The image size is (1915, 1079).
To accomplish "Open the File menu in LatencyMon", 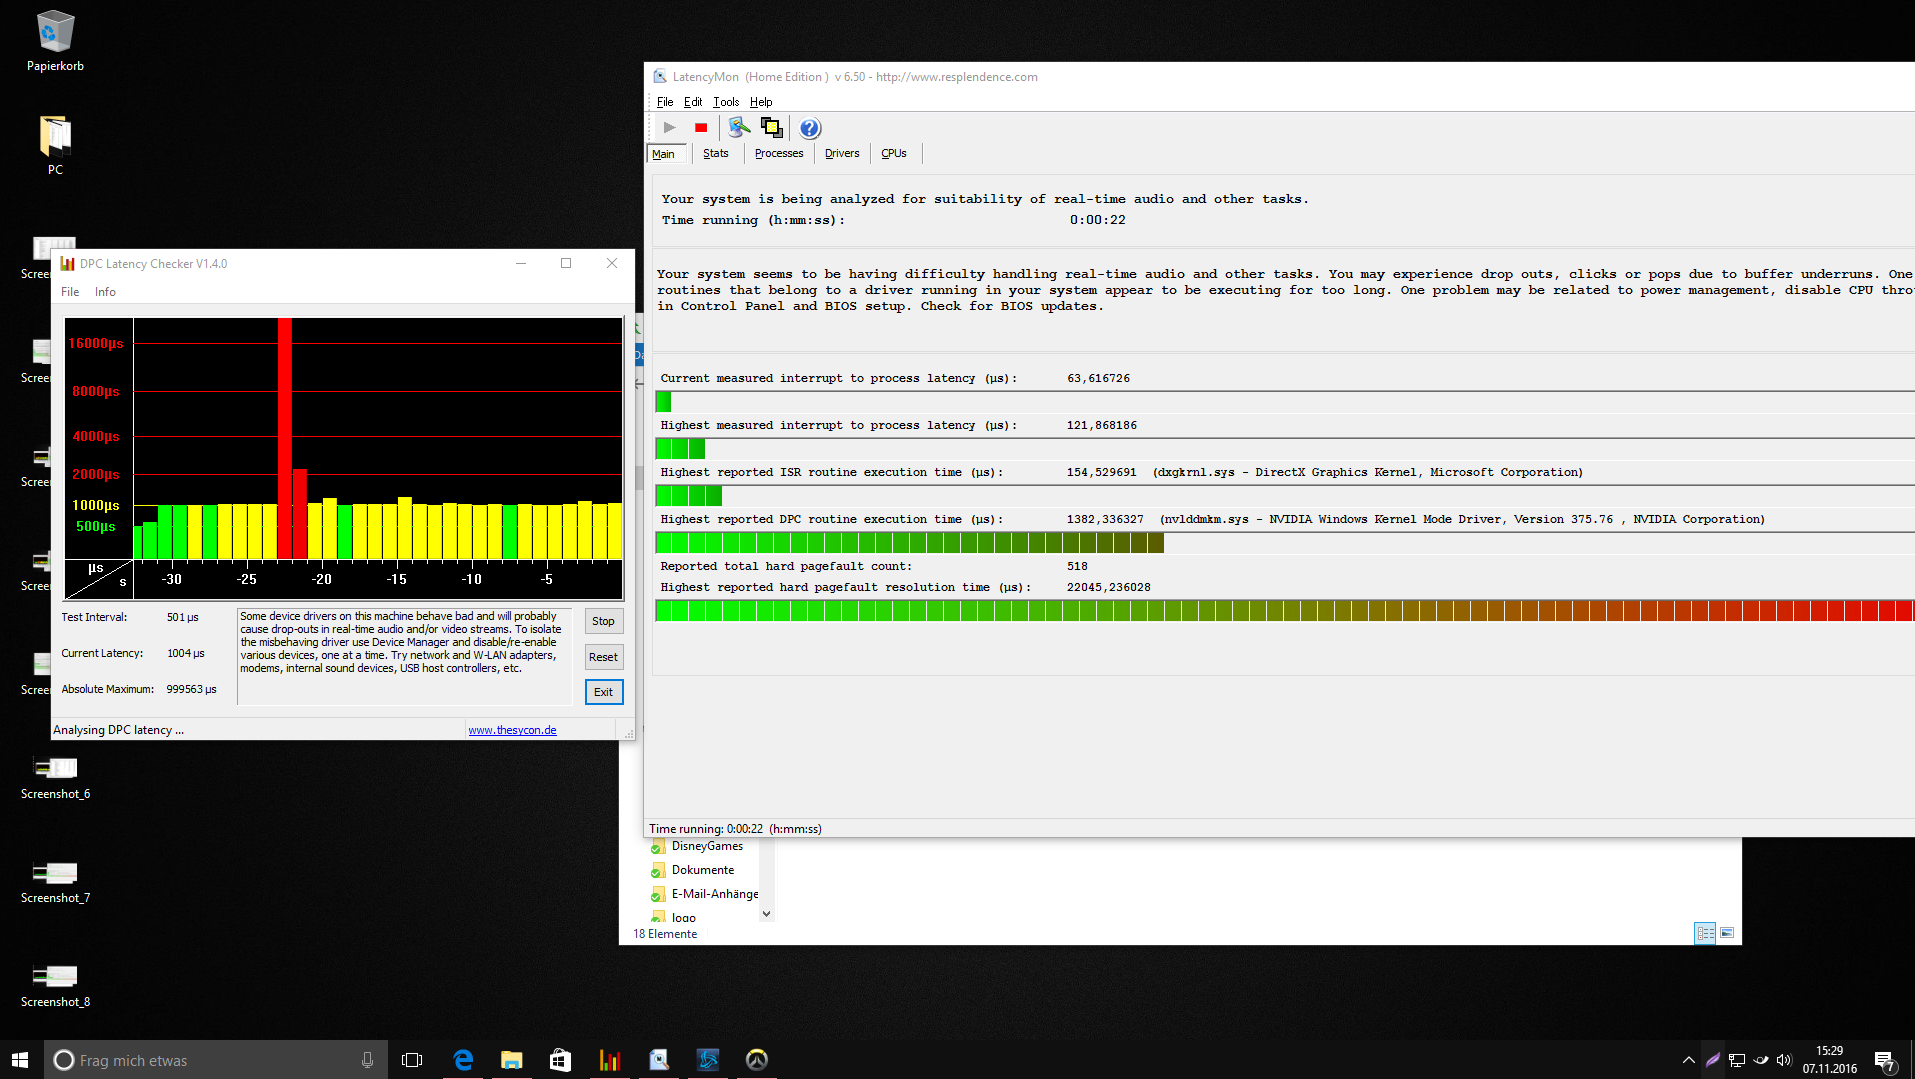I will (x=665, y=102).
